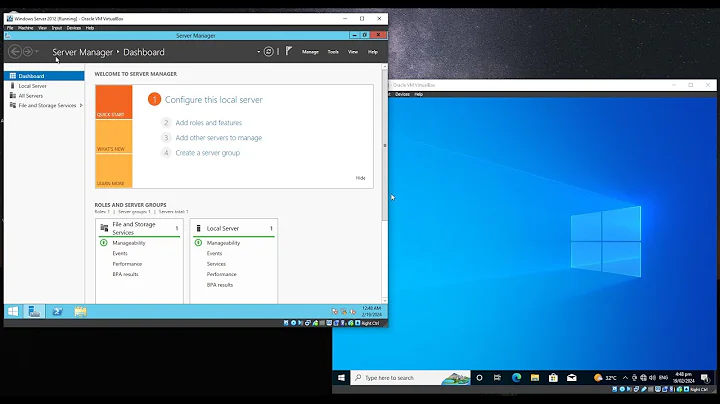Select the QUICK START tile

[x=114, y=102]
